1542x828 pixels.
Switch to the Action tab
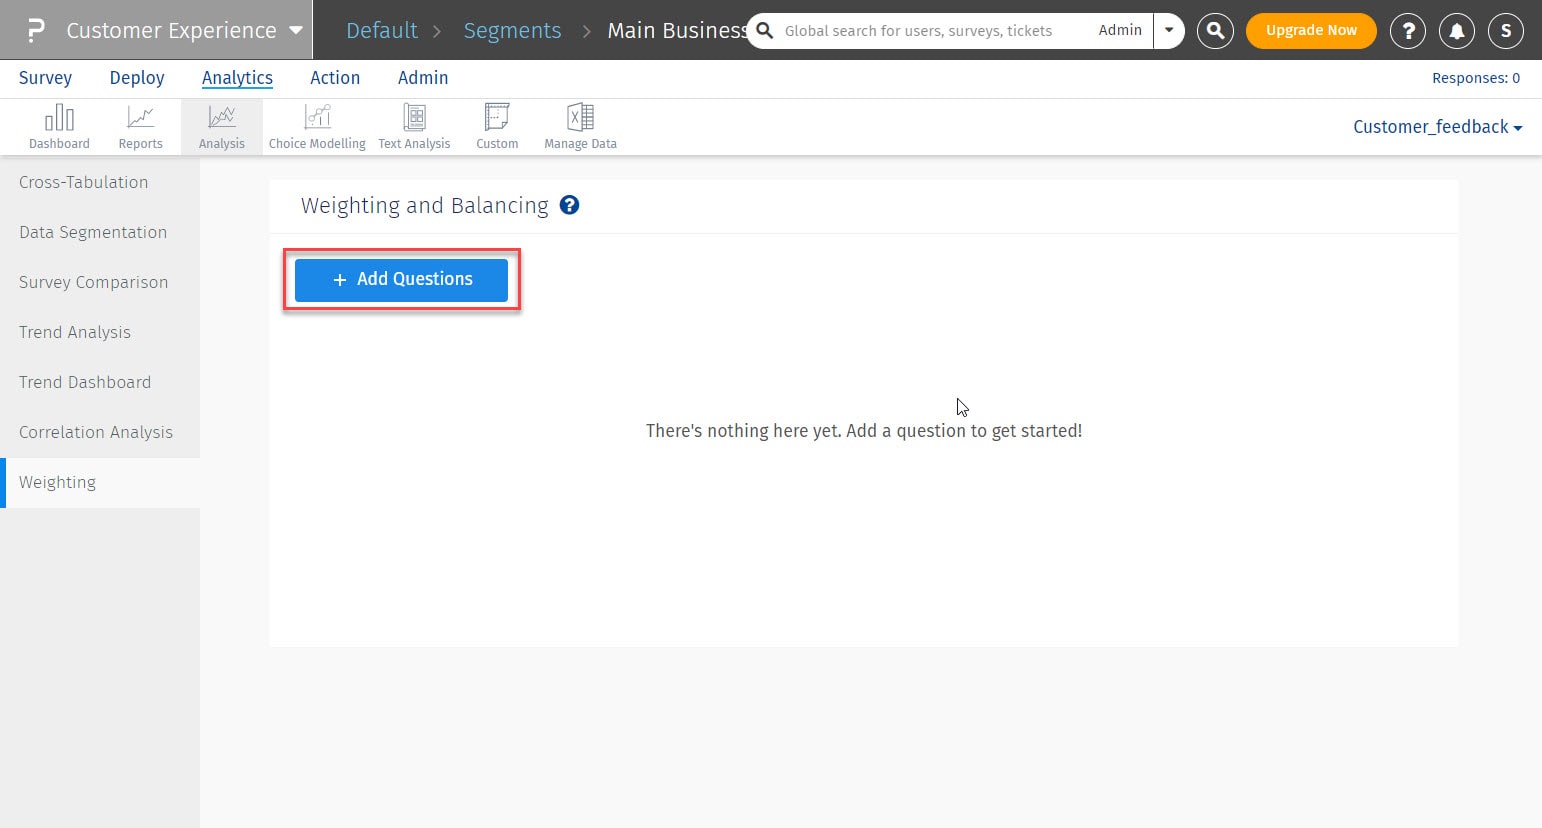tap(335, 78)
